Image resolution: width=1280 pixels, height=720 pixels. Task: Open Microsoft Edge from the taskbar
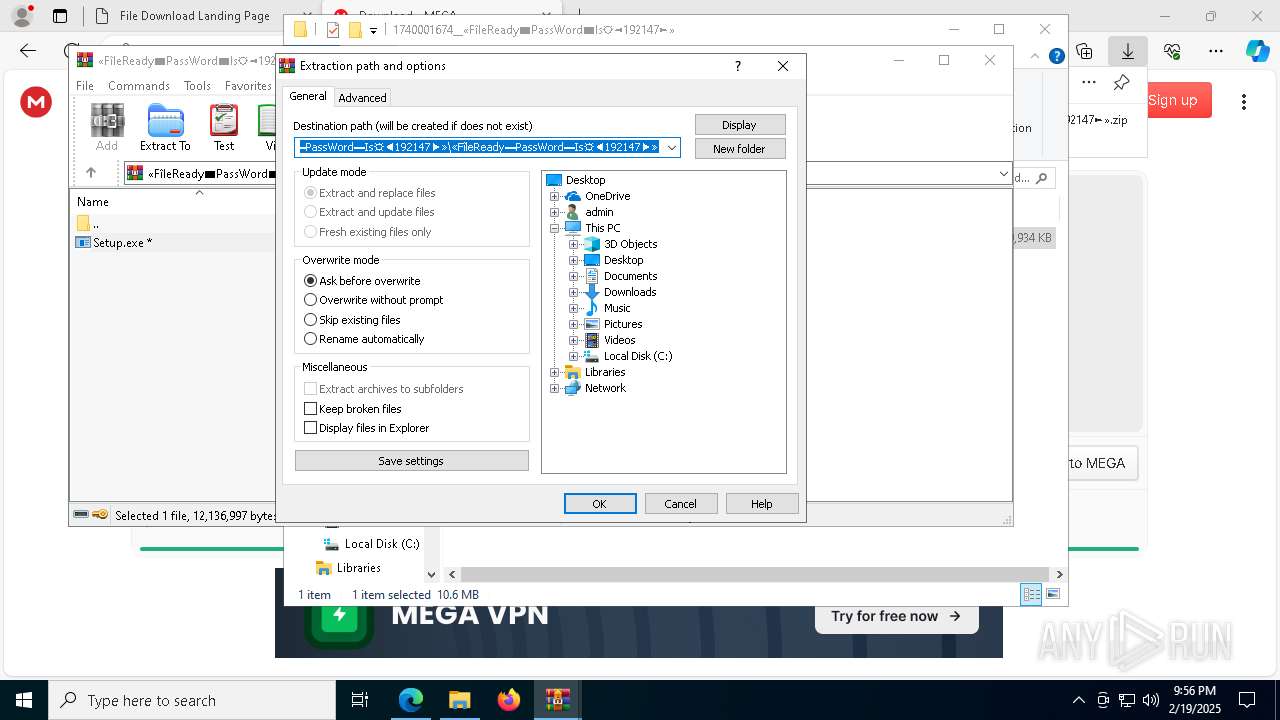pyautogui.click(x=411, y=700)
